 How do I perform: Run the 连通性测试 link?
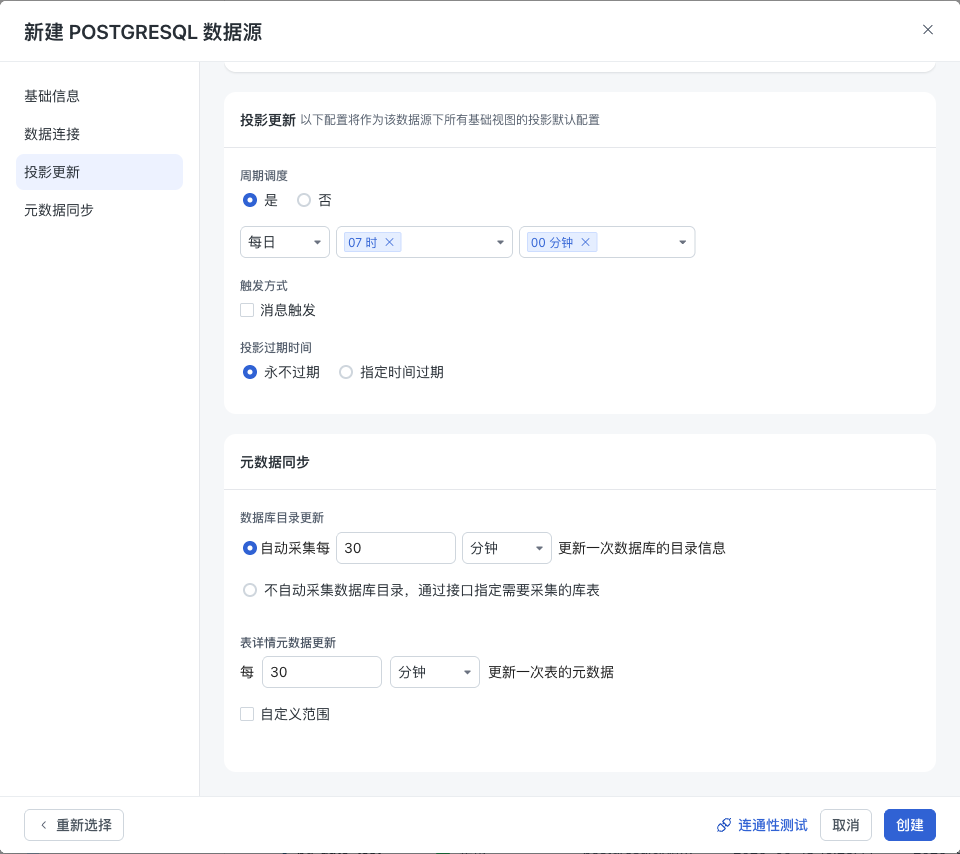click(x=762, y=825)
